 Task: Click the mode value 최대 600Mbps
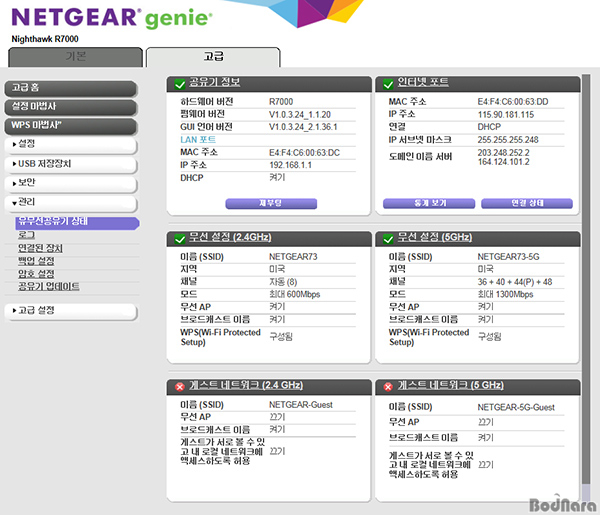point(294,294)
